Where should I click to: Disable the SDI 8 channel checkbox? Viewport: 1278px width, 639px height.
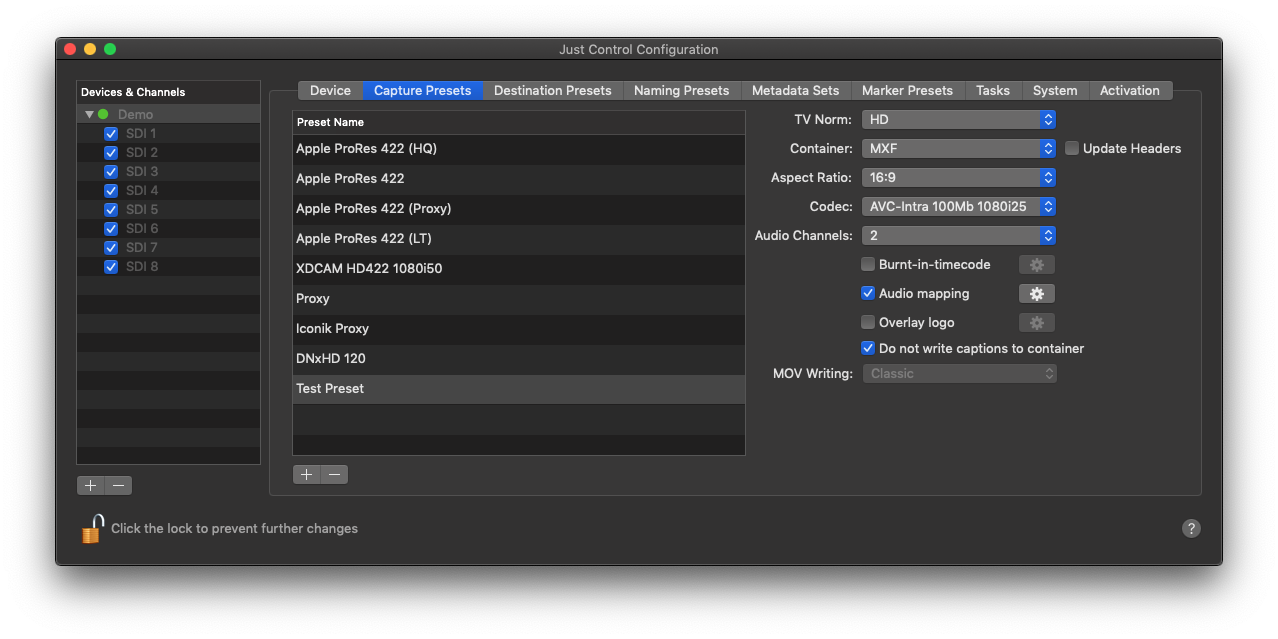[x=111, y=267]
